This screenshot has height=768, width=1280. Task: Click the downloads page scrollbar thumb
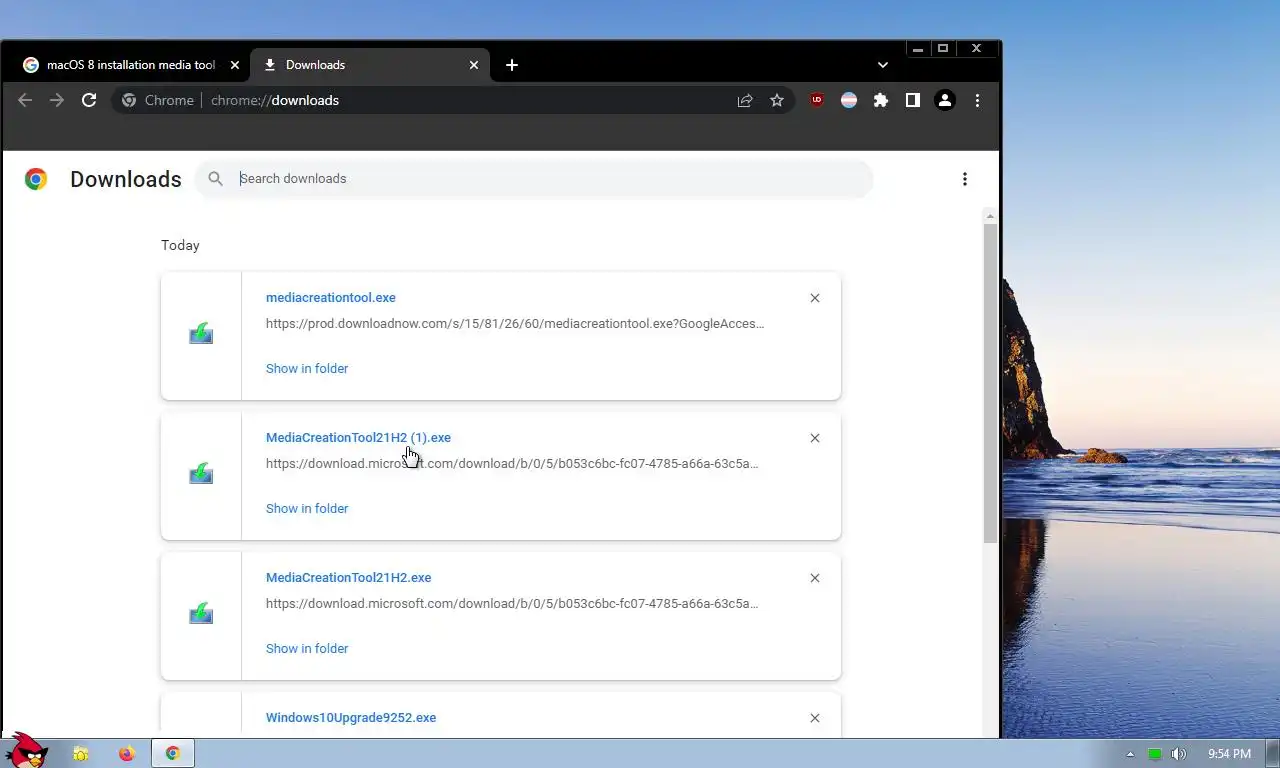tap(990, 383)
